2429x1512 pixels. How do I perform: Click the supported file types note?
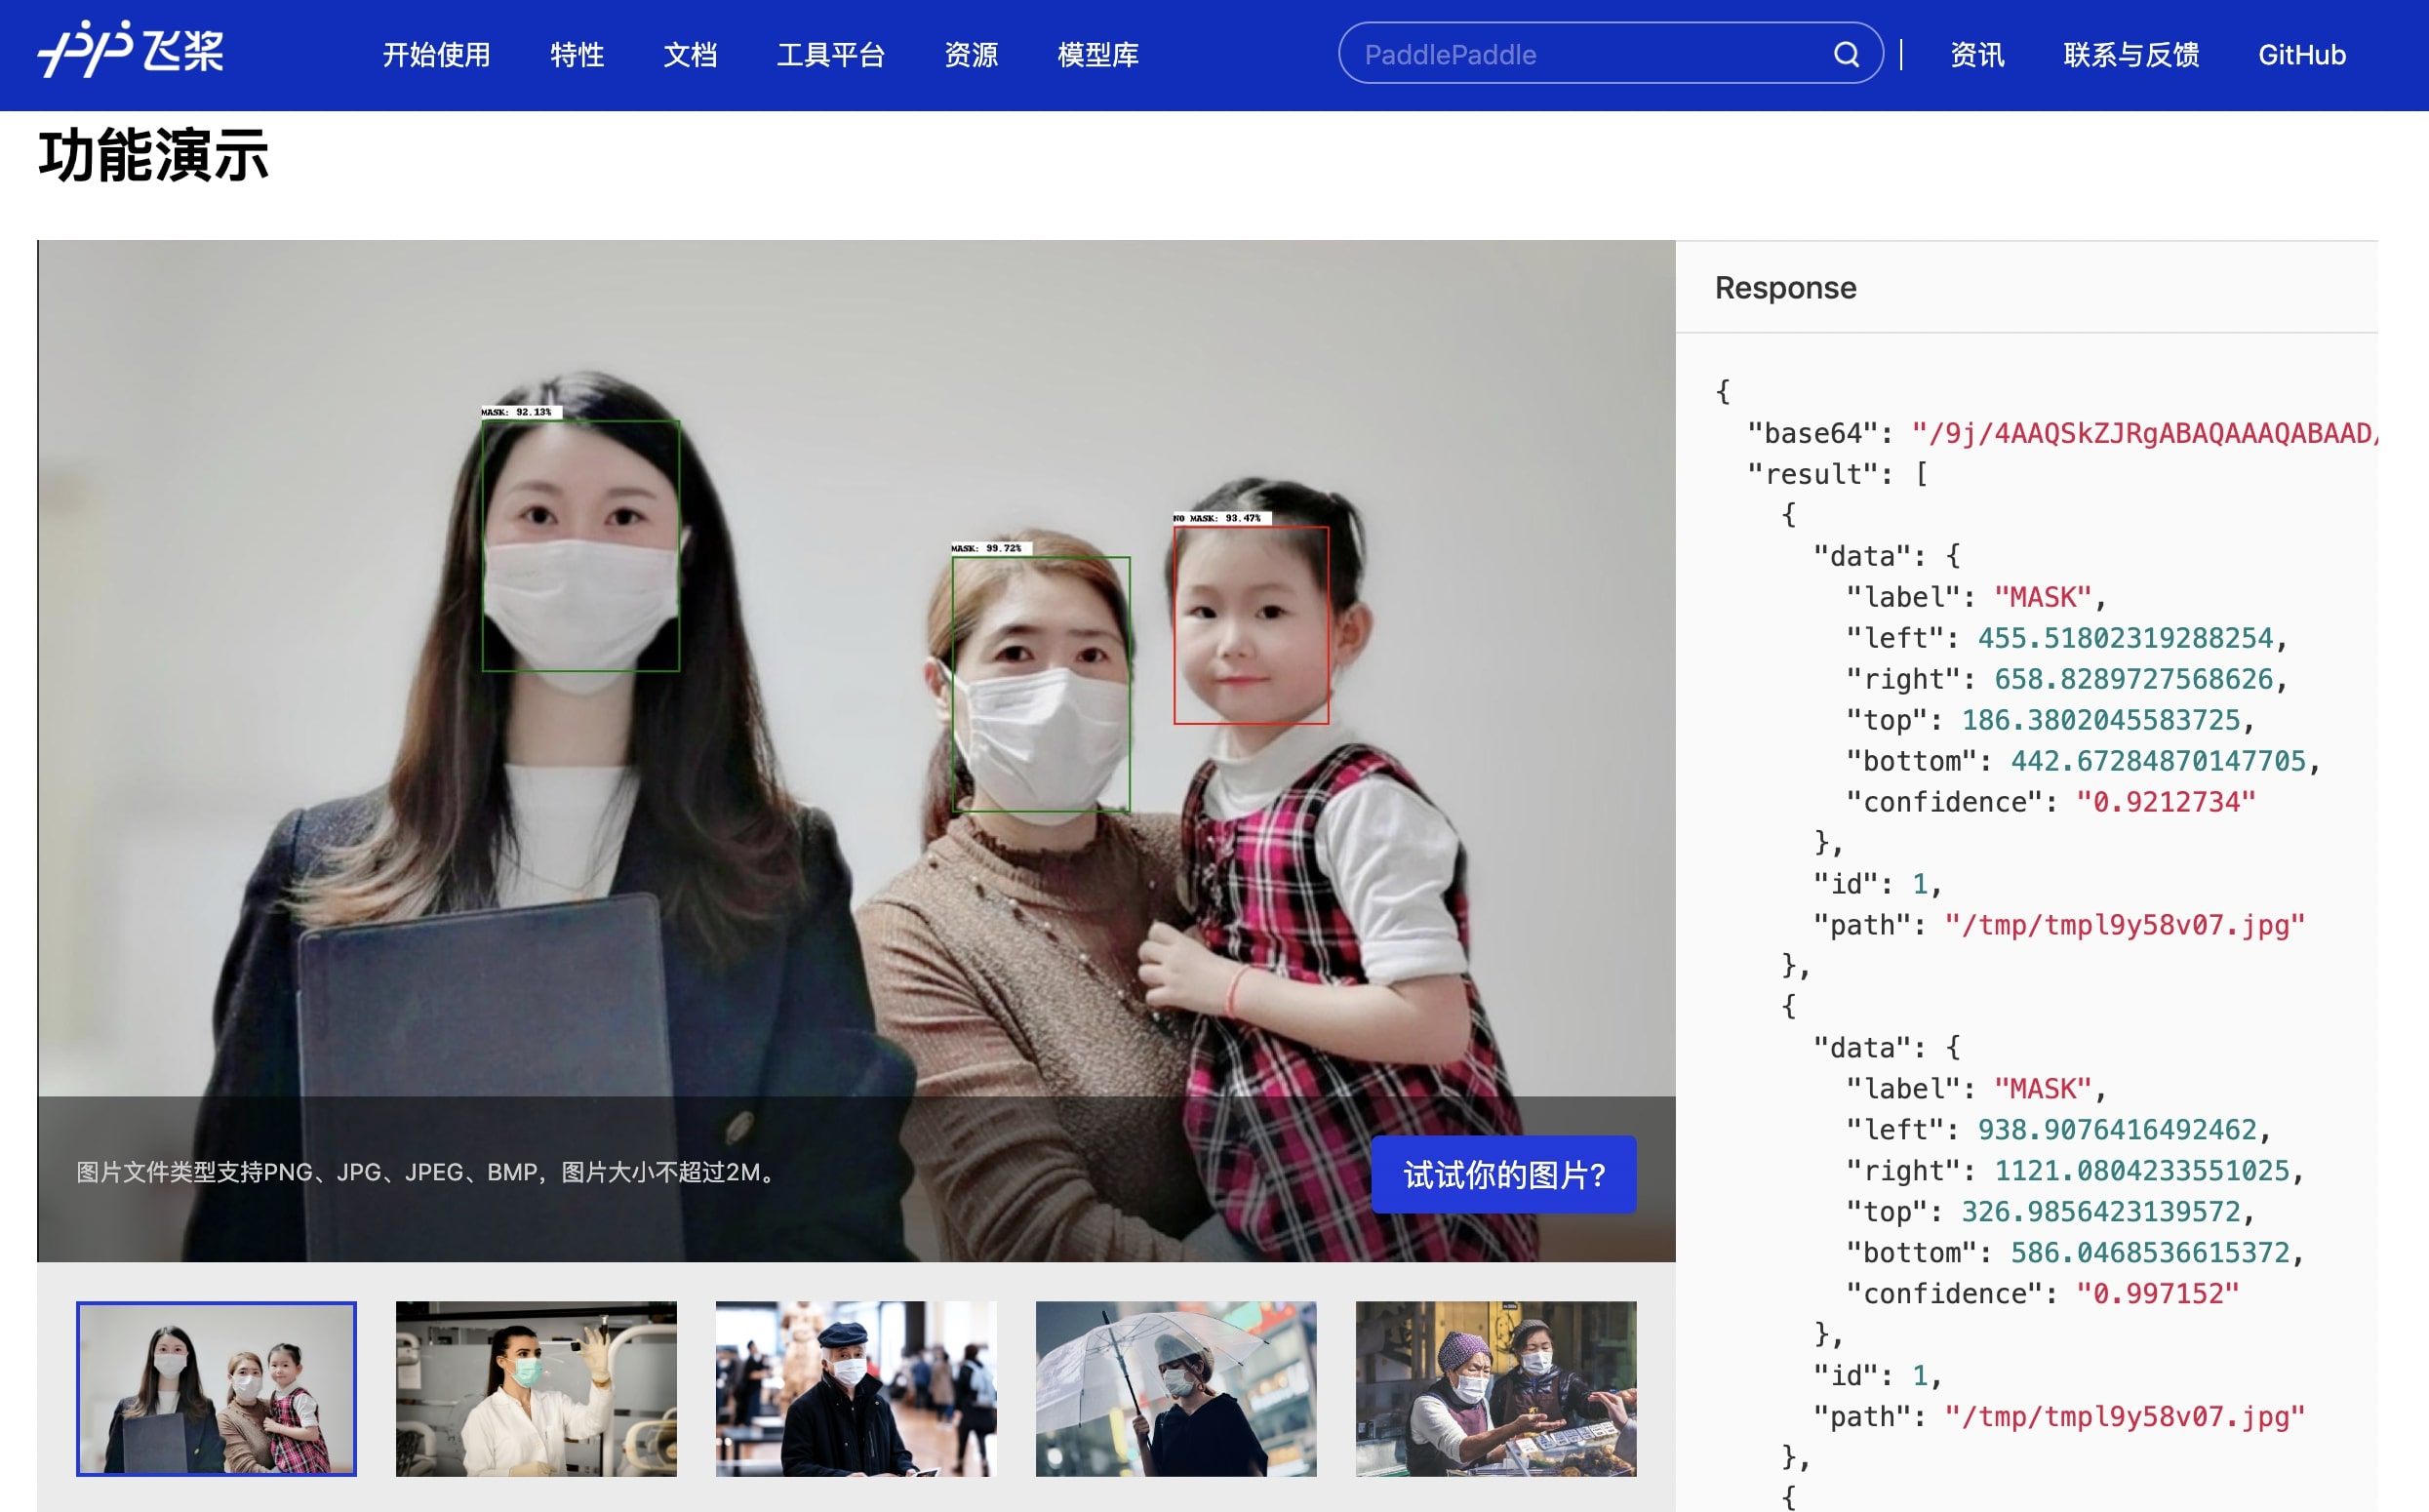(x=429, y=1172)
